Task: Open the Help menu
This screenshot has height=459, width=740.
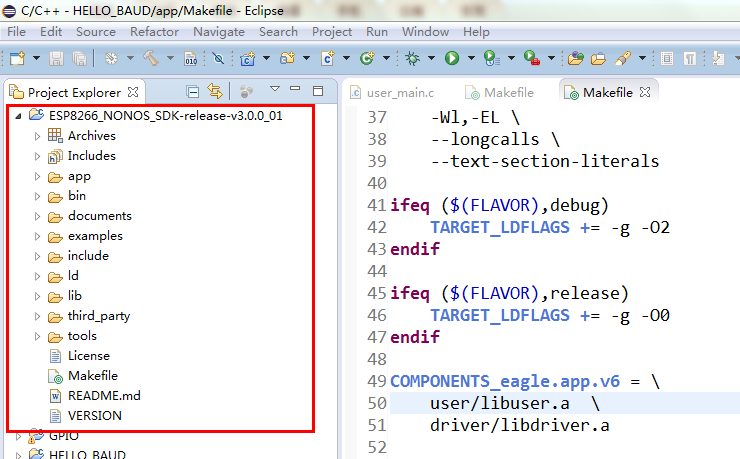Action: (476, 32)
